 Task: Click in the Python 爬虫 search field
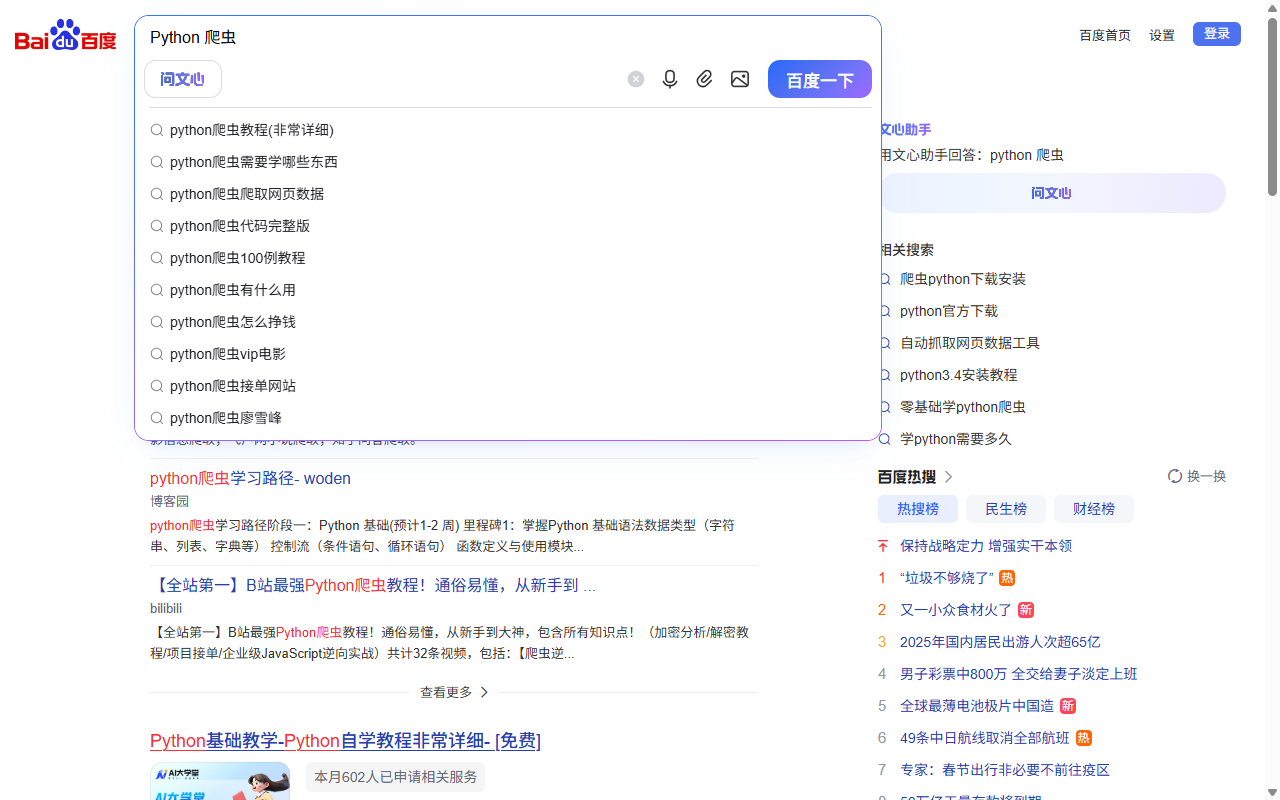[500, 37]
